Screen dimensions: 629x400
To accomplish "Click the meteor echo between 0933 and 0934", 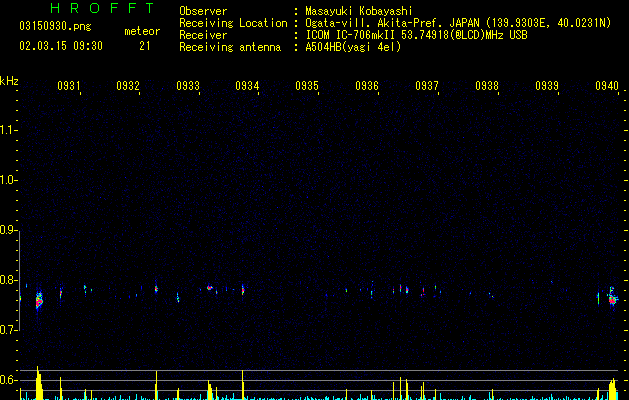I will pos(209,288).
